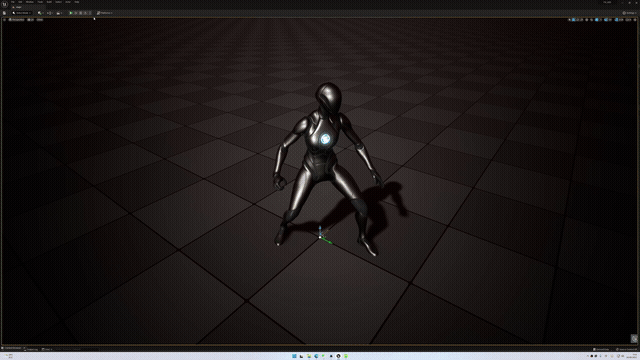This screenshot has width=640, height=360.
Task: Toggle scale snapping in viewport toolbar
Action: 616,20
